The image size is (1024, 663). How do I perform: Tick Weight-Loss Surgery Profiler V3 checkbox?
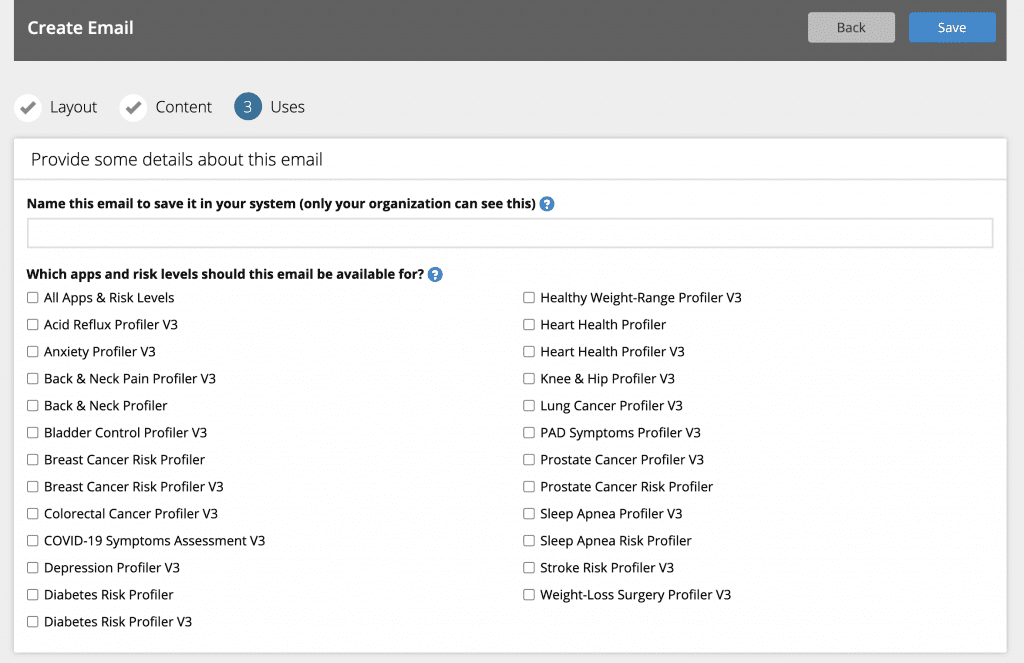(529, 594)
